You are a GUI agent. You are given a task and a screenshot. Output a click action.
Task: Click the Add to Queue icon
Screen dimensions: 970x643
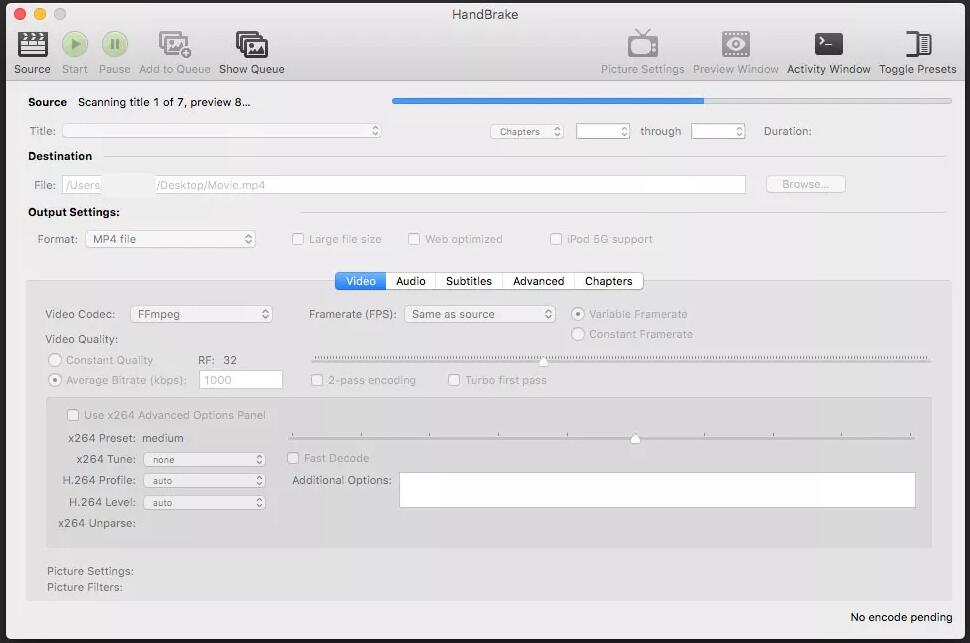tap(174, 45)
